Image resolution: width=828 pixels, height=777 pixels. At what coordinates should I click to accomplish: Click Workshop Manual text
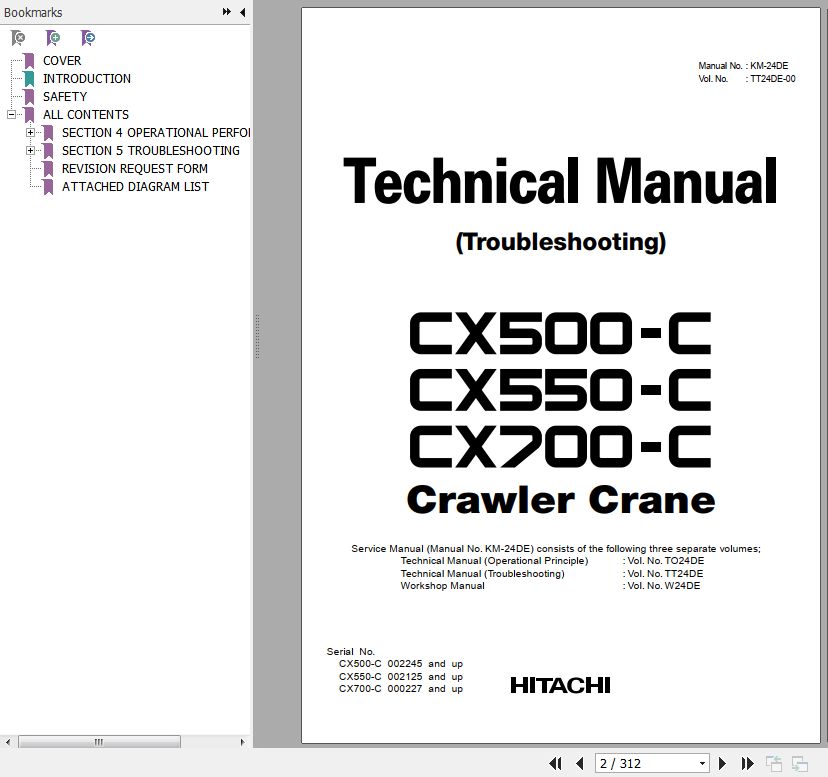[443, 586]
